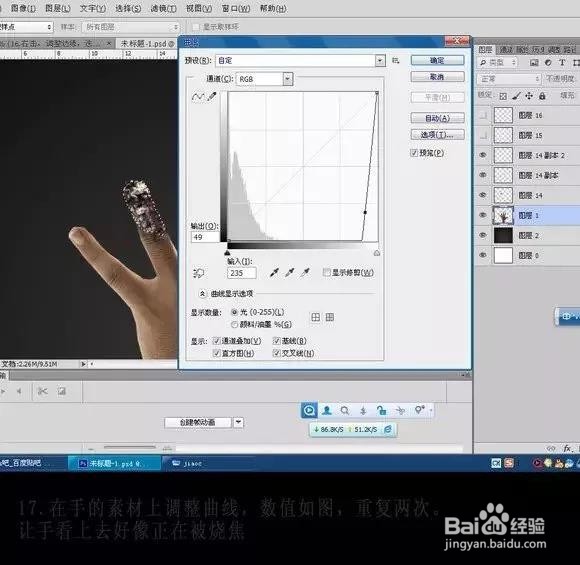The width and height of the screenshot is (580, 565).
Task: Click the user silhouette icon in floating toolbar
Action: click(x=327, y=410)
